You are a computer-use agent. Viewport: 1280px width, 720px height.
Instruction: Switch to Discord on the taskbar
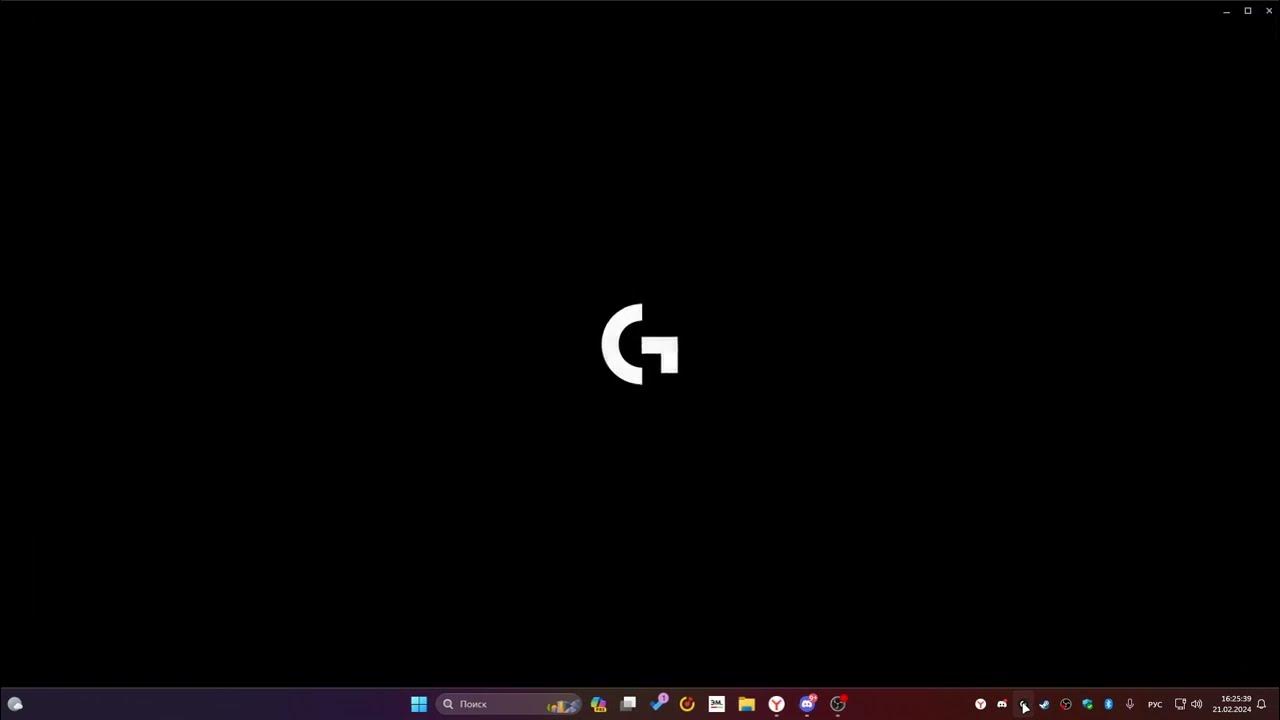click(x=807, y=704)
